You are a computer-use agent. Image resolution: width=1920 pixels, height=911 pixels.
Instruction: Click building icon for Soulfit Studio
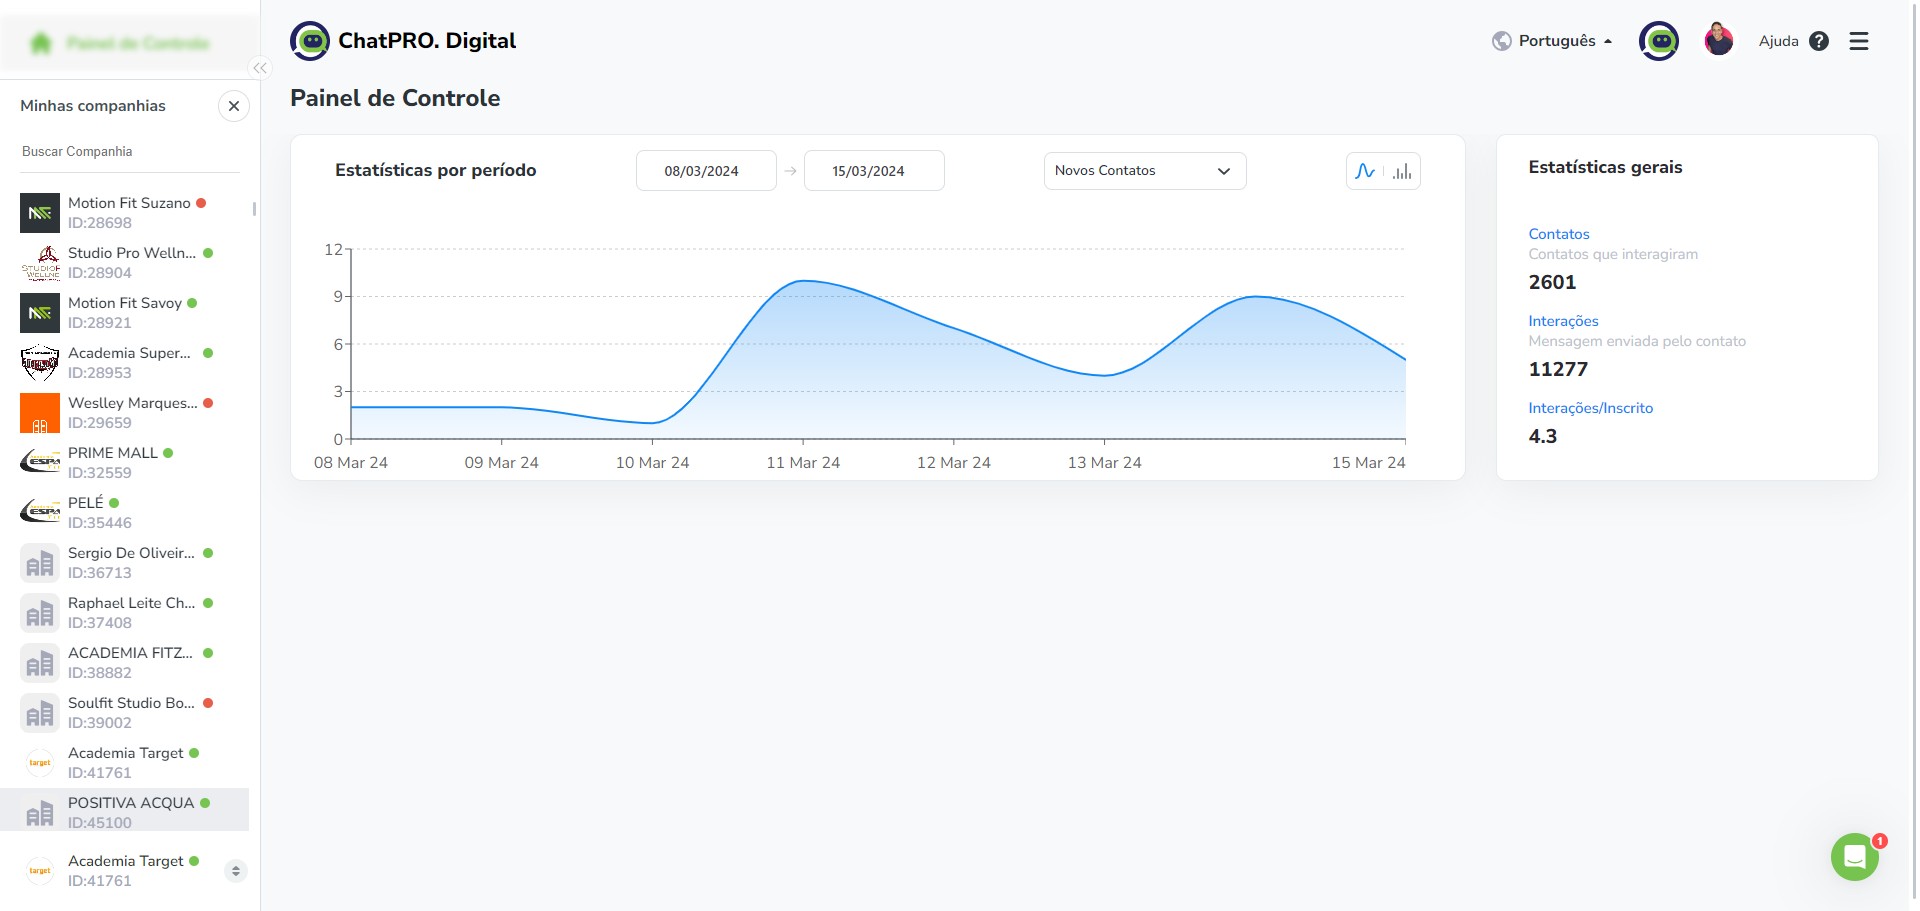pos(40,713)
